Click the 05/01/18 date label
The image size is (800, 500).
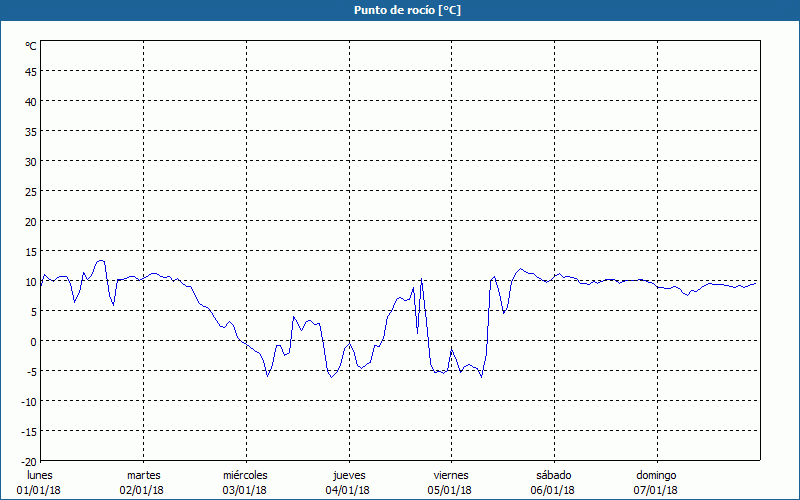450,490
